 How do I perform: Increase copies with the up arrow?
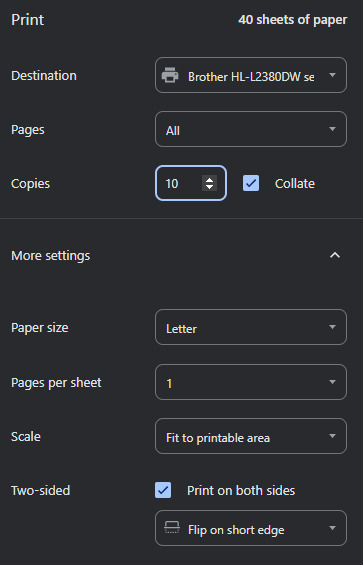click(x=209, y=179)
